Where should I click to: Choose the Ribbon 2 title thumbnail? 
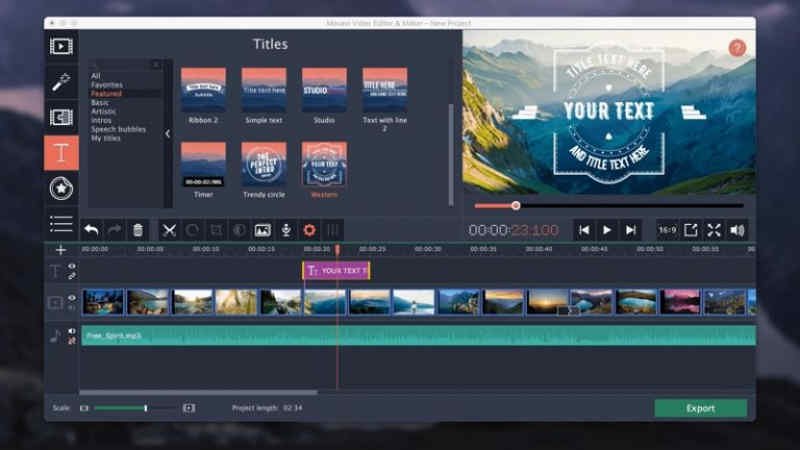[203, 90]
